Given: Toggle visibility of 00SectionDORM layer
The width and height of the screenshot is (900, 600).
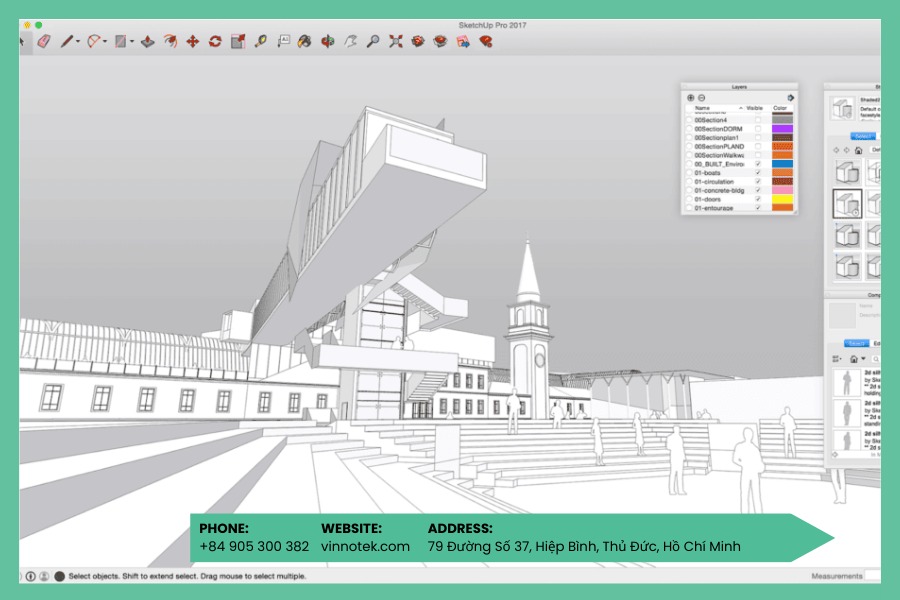Looking at the screenshot, I should pyautogui.click(x=758, y=129).
